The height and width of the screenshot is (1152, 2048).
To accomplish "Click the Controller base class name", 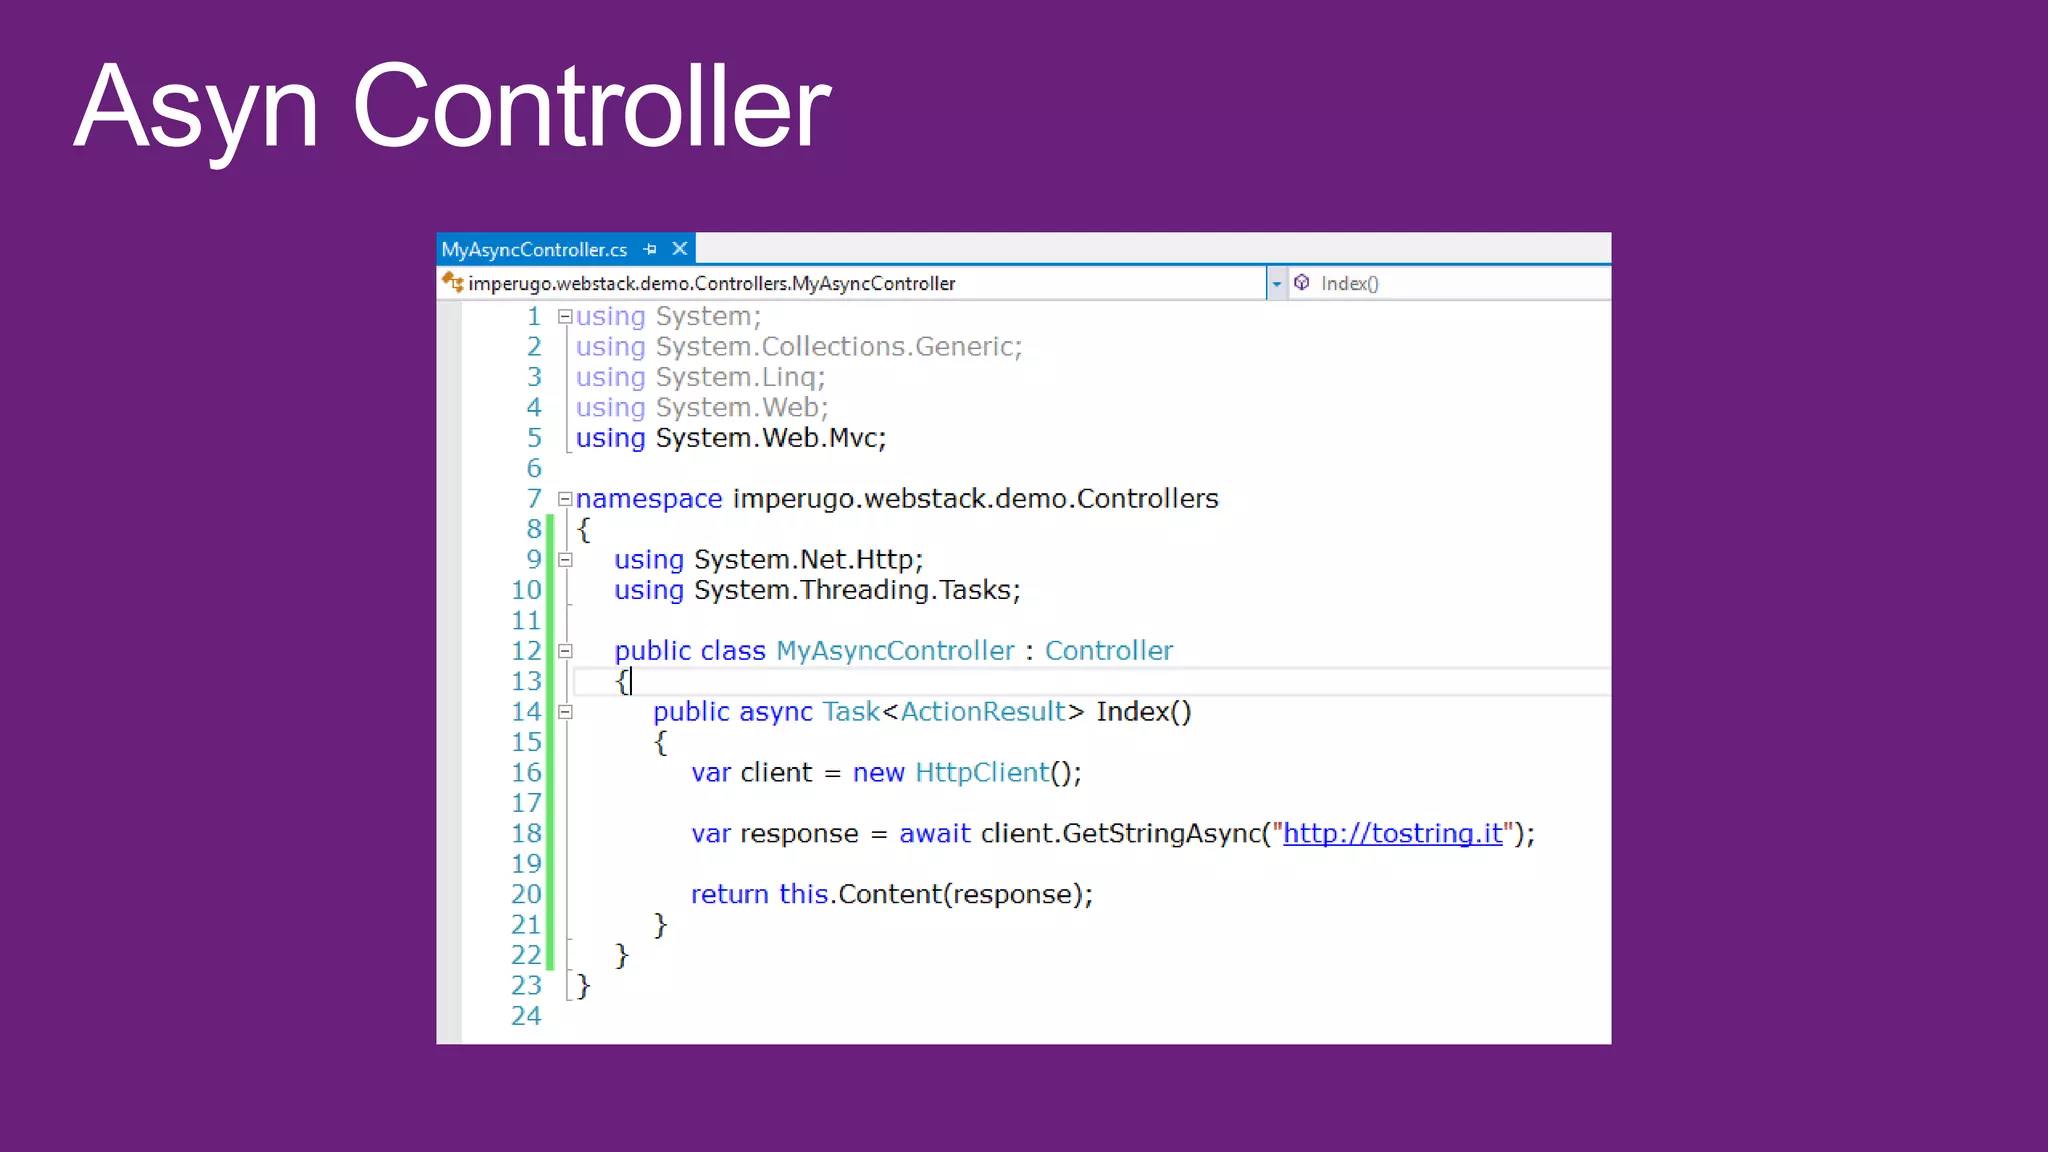I will (x=1108, y=651).
